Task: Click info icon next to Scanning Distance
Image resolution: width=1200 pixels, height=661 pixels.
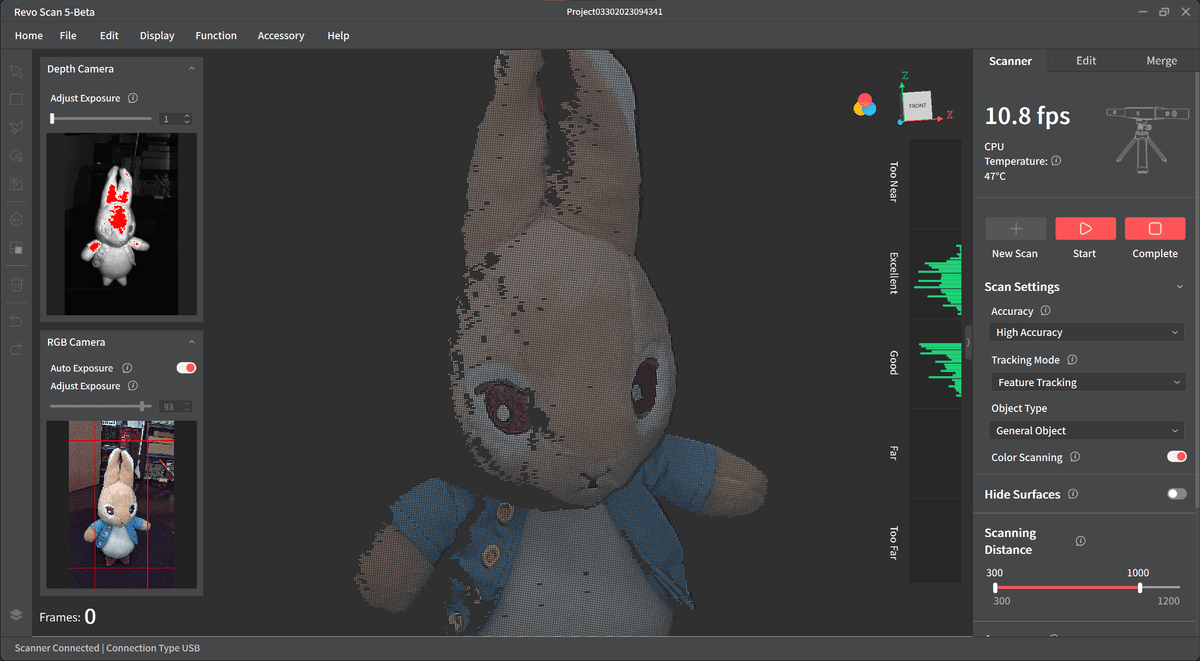Action: [x=1080, y=541]
